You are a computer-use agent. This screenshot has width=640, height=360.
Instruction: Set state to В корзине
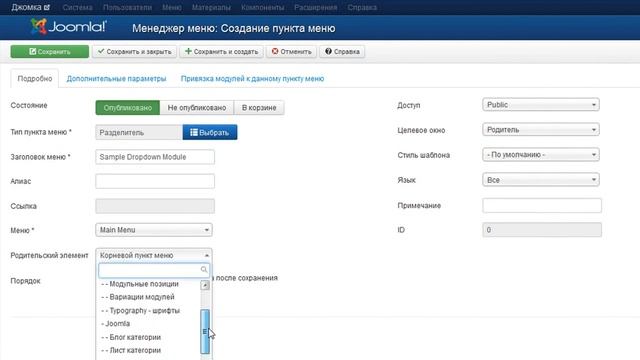[259, 108]
